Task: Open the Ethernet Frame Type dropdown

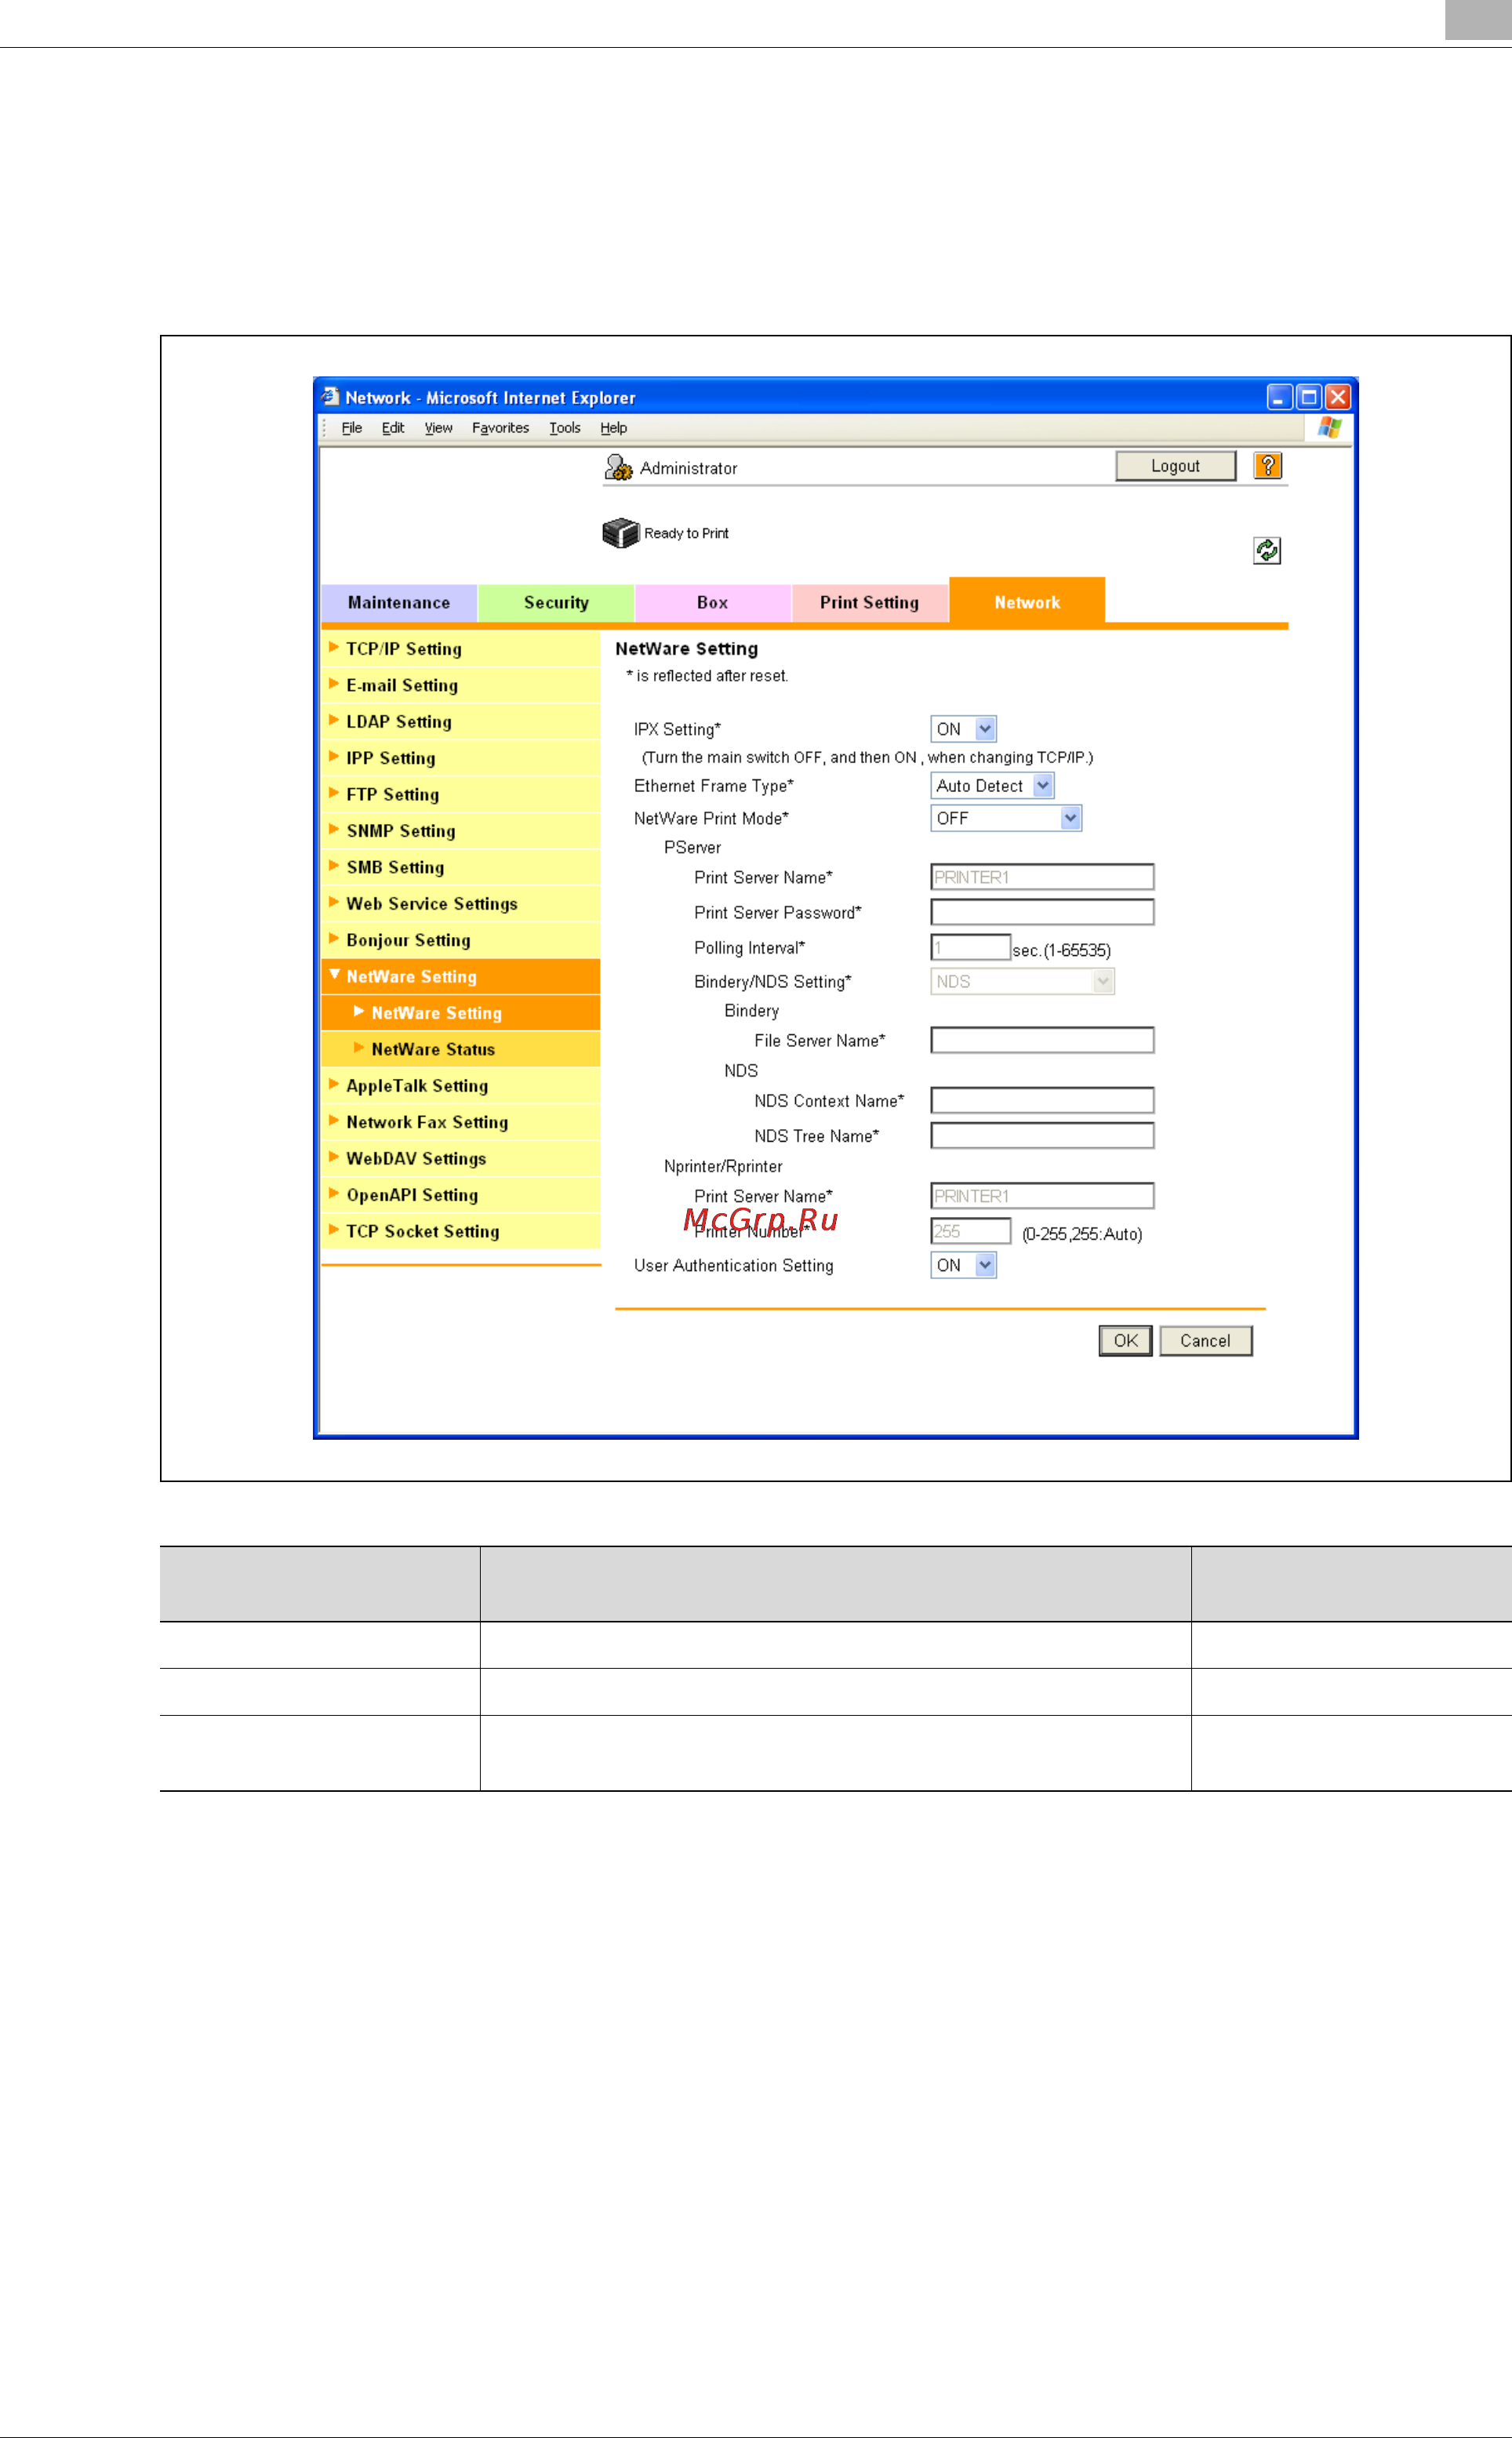Action: 992,786
